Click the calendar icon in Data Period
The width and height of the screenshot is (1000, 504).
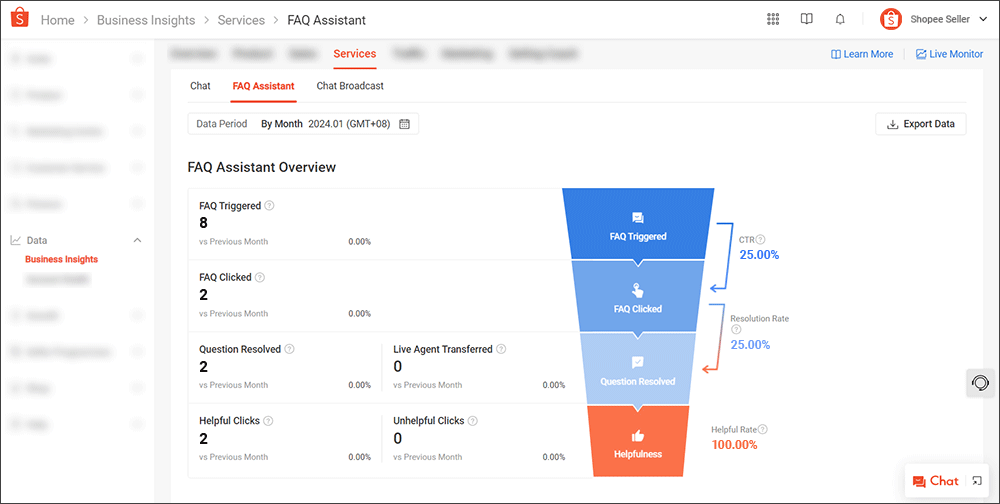coord(404,124)
